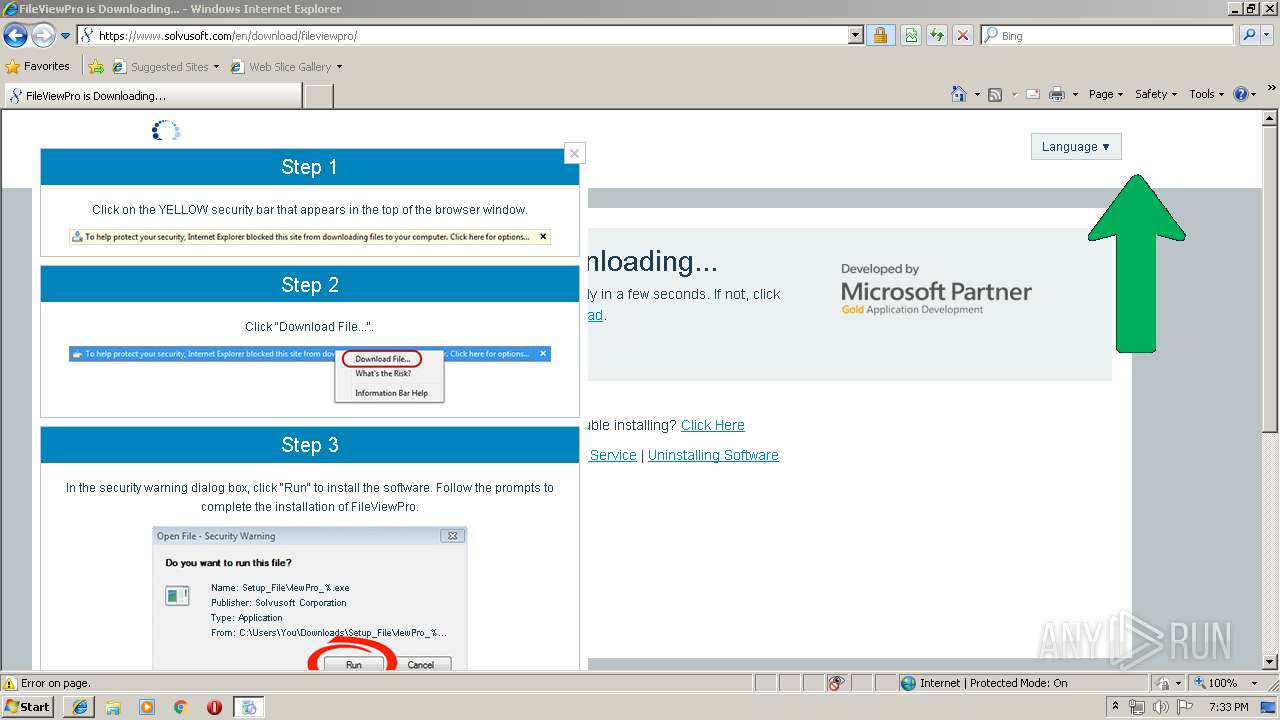The width and height of the screenshot is (1280, 720).
Task: Show hidden system tray icons
Action: 1116,706
